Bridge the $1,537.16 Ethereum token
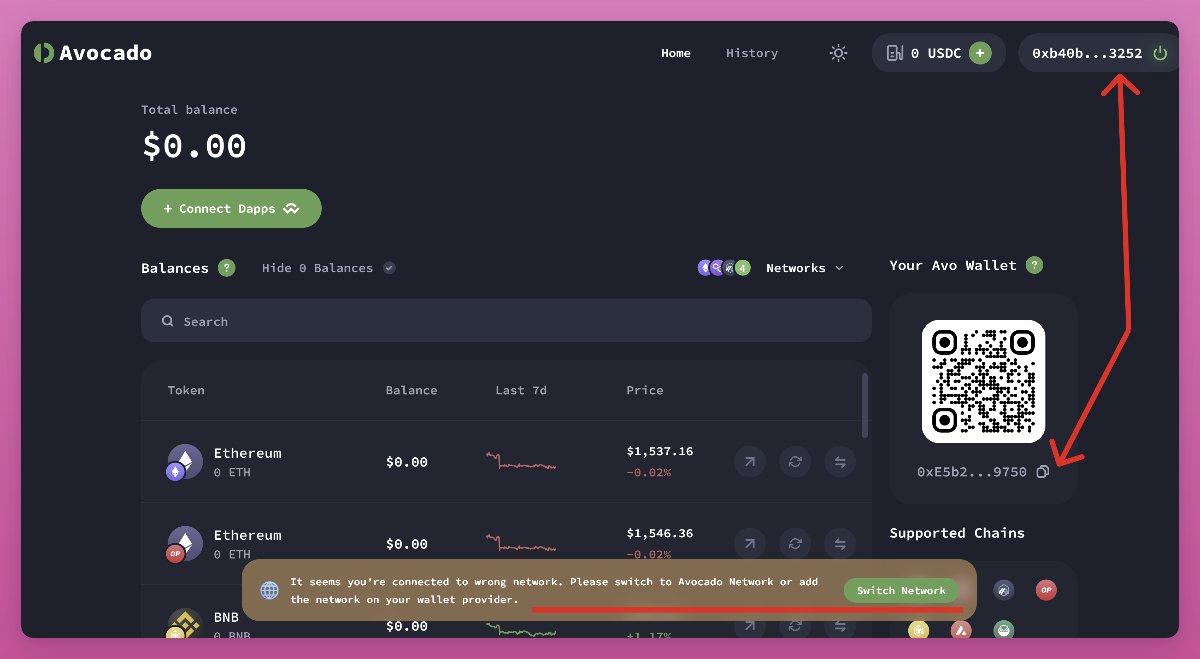Image resolution: width=1200 pixels, height=659 pixels. pyautogui.click(x=840, y=462)
